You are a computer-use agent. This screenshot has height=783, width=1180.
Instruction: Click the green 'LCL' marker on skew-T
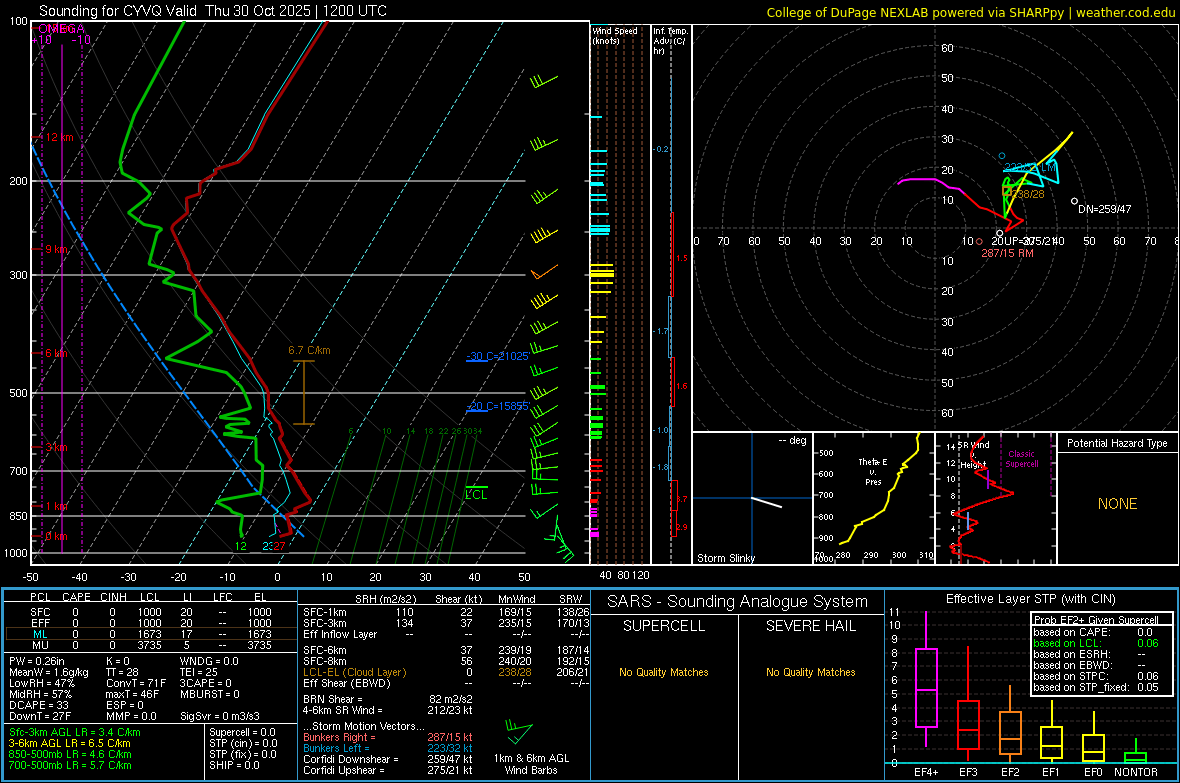476,494
